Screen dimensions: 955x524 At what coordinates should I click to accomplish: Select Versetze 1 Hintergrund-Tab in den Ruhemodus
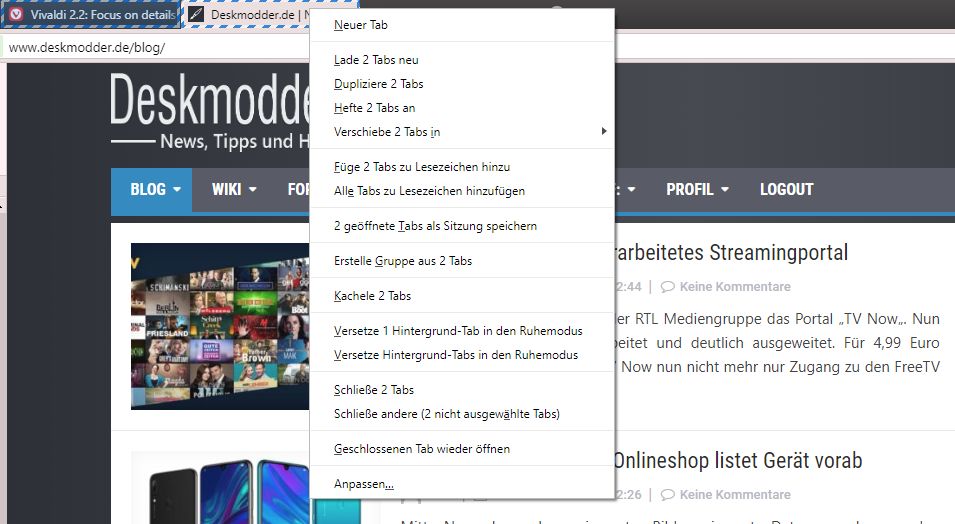(462, 331)
